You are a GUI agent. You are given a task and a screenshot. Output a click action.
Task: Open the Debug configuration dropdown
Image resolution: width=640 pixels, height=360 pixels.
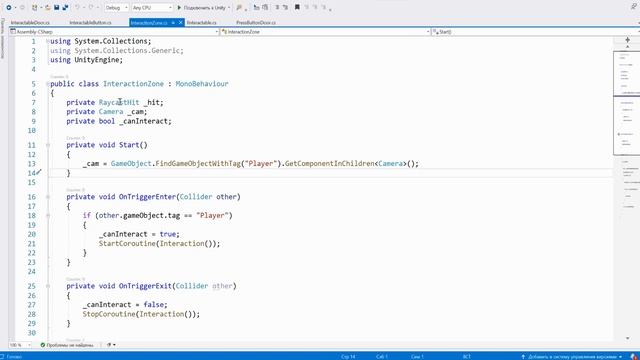tap(116, 7)
